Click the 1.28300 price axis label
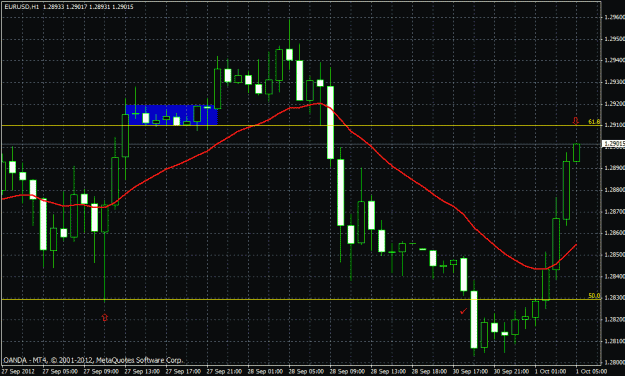This screenshot has height=376, width=625. (614, 298)
